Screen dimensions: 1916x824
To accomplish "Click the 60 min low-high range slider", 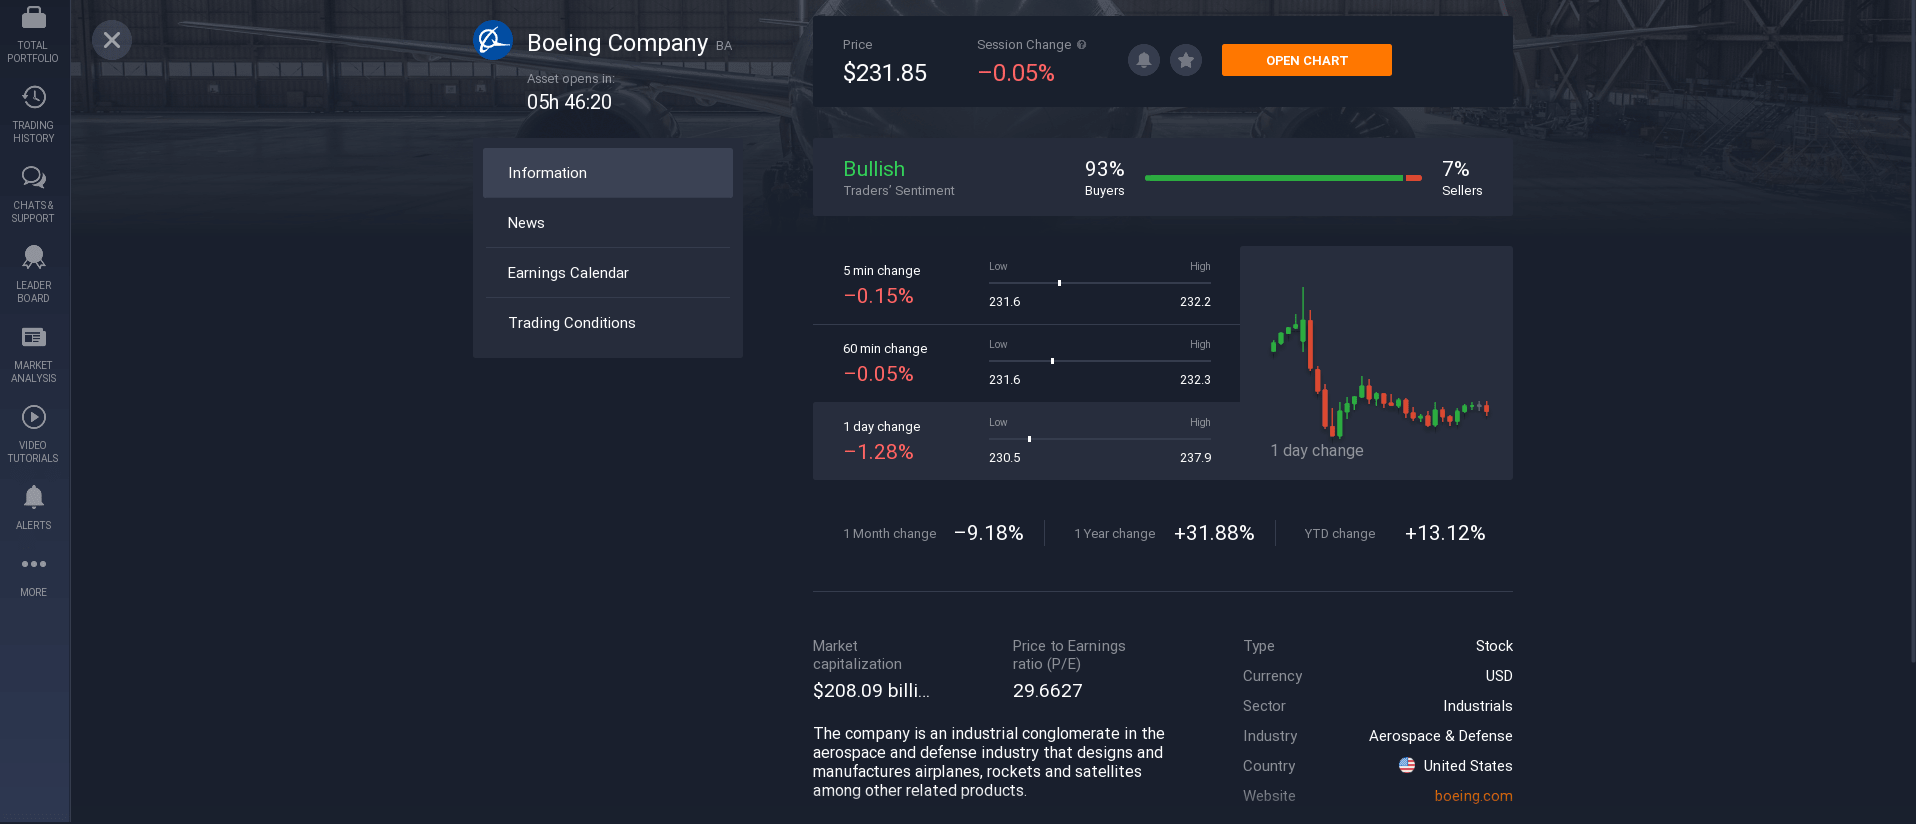I will pyautogui.click(x=1100, y=361).
